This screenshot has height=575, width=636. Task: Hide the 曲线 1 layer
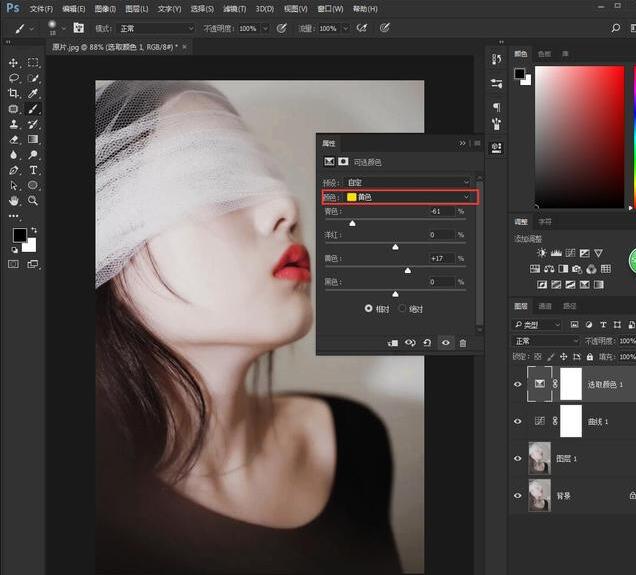[517, 420]
